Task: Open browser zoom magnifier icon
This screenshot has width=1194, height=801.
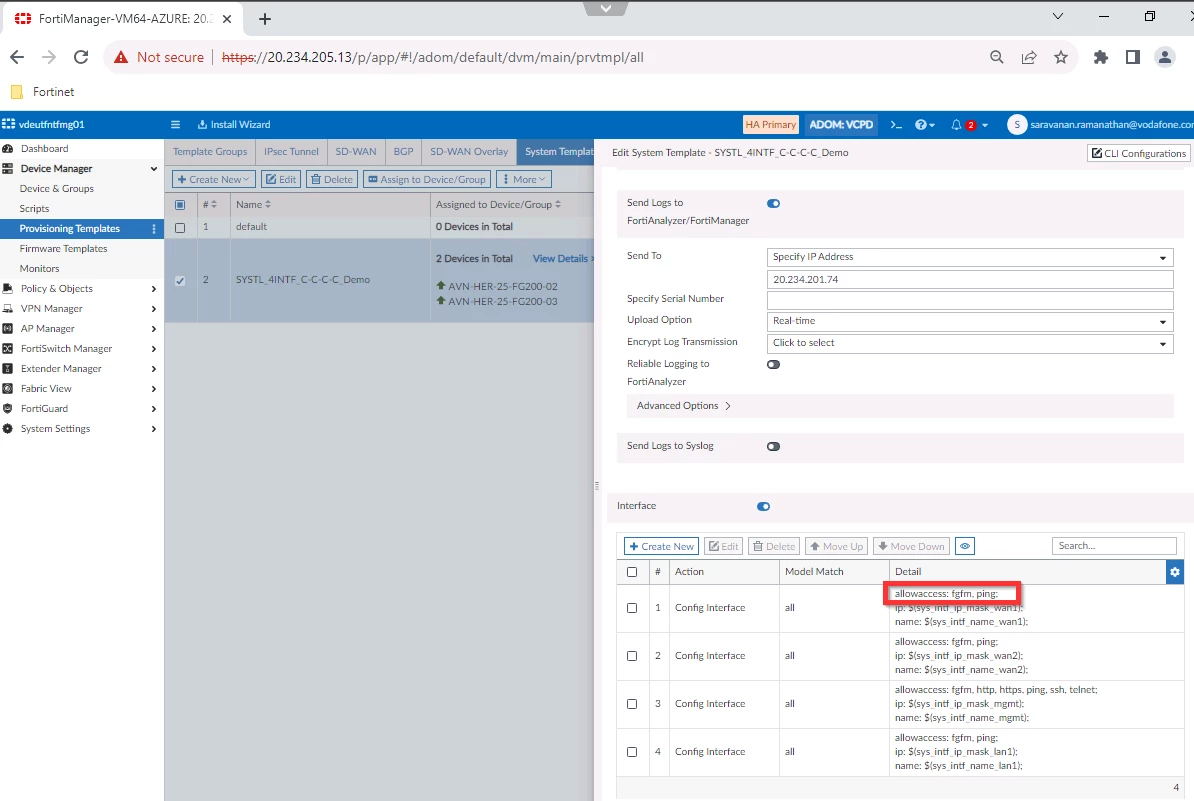Action: pos(996,57)
